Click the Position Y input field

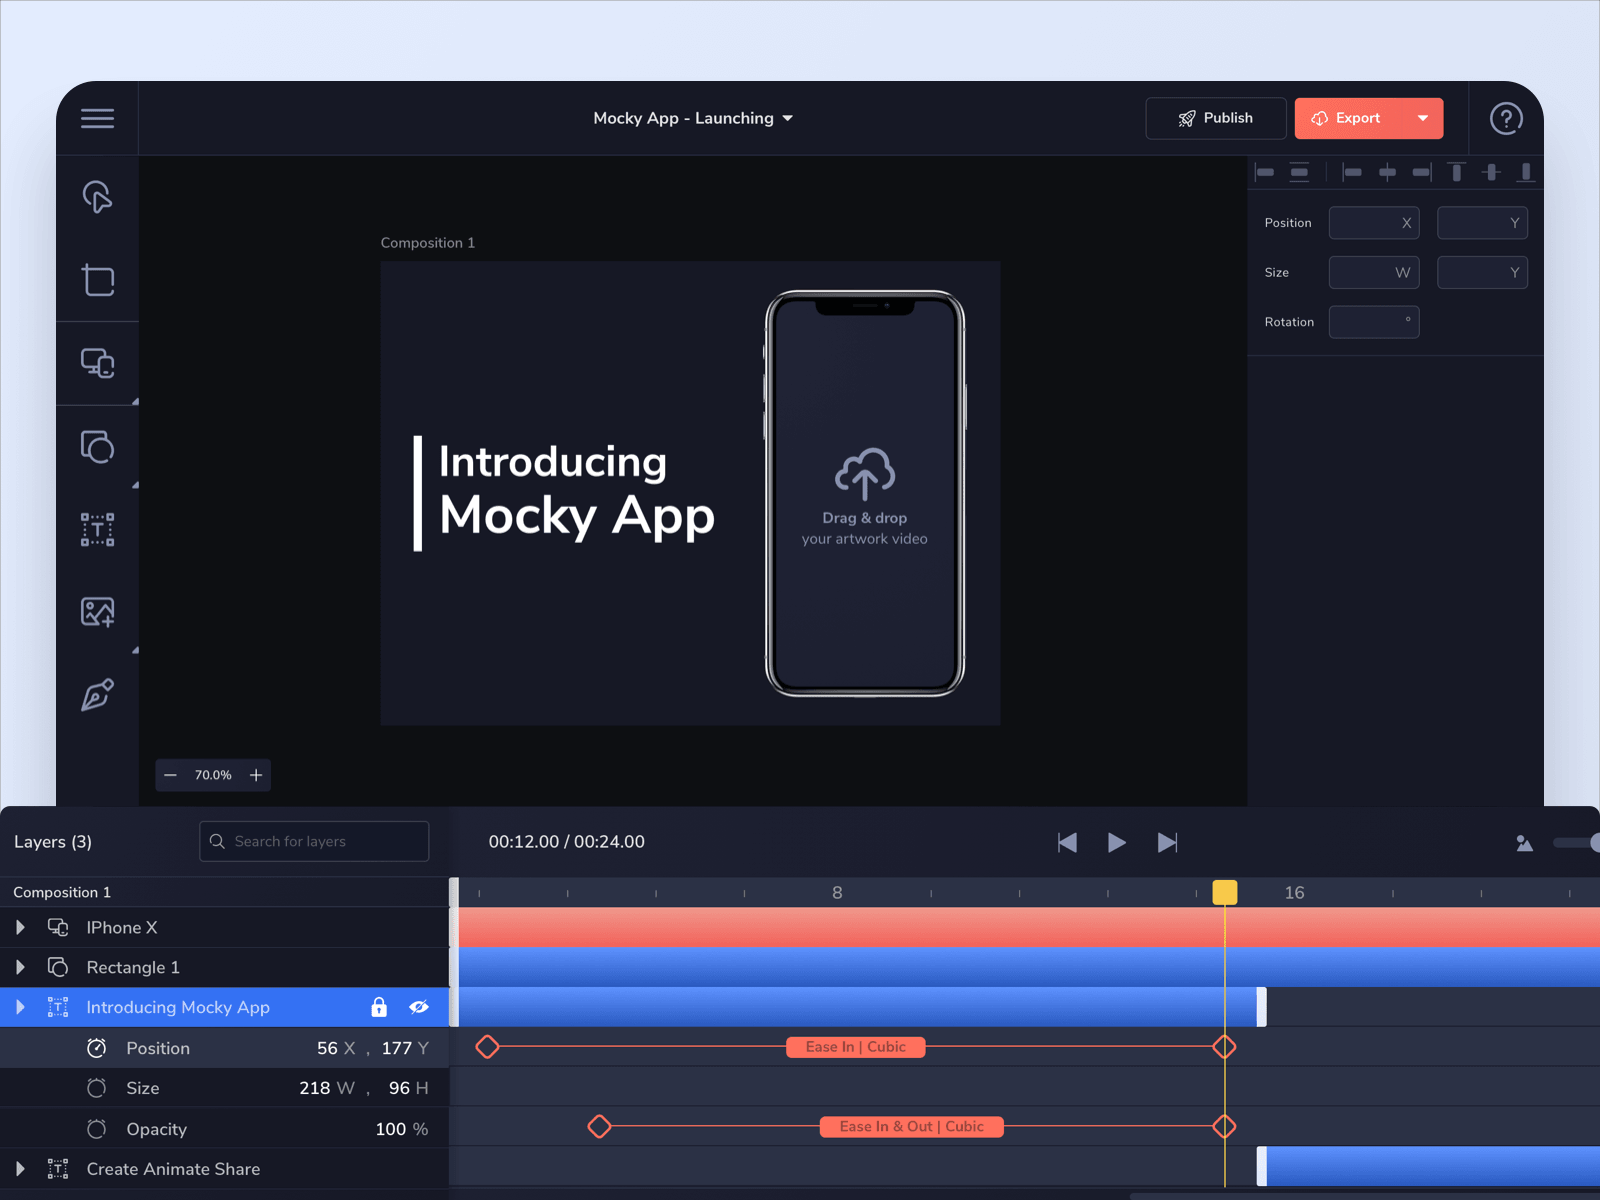coord(1482,223)
